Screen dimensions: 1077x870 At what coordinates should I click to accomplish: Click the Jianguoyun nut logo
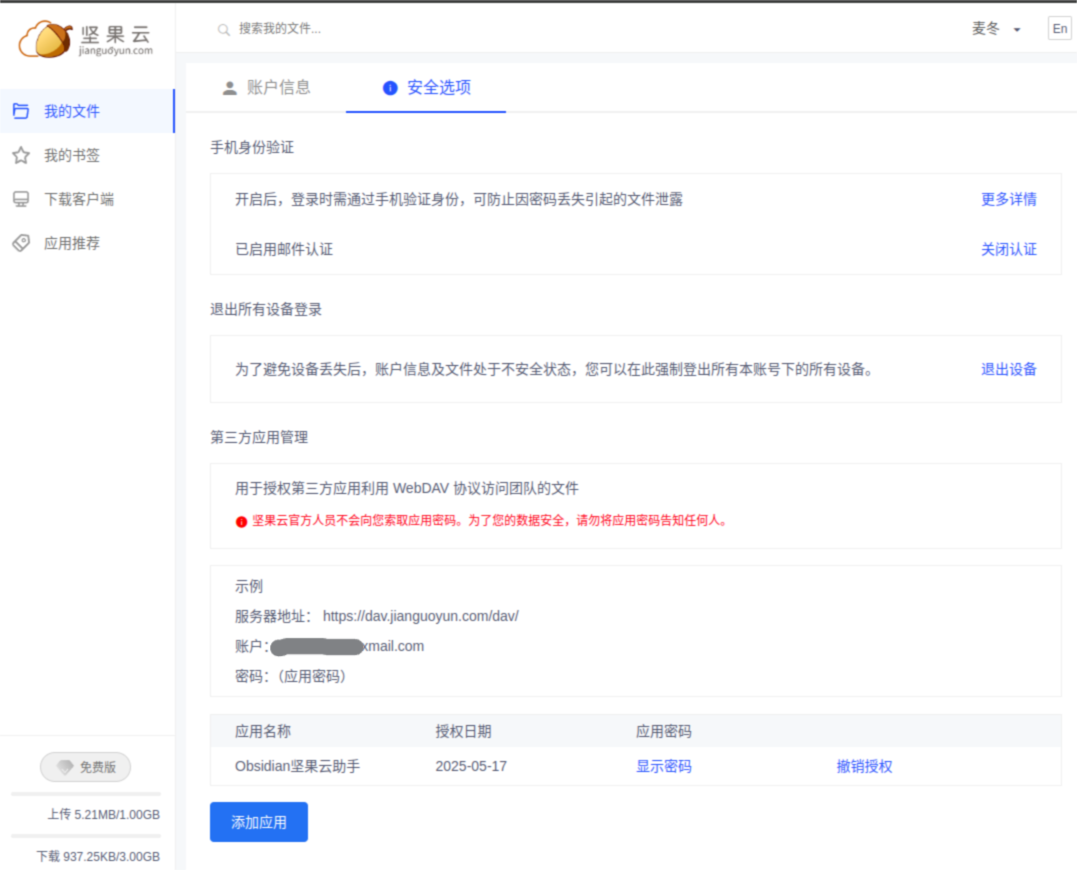[44, 38]
